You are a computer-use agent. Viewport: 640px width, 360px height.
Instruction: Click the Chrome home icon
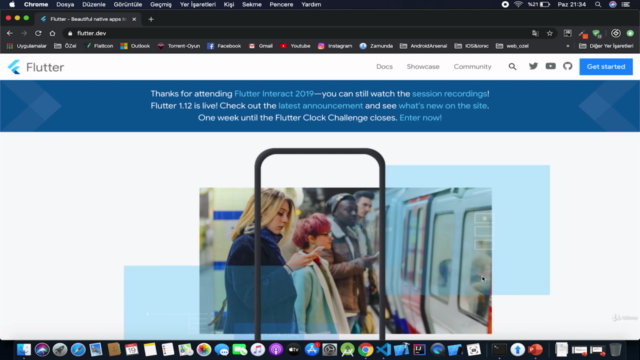pos(52,33)
